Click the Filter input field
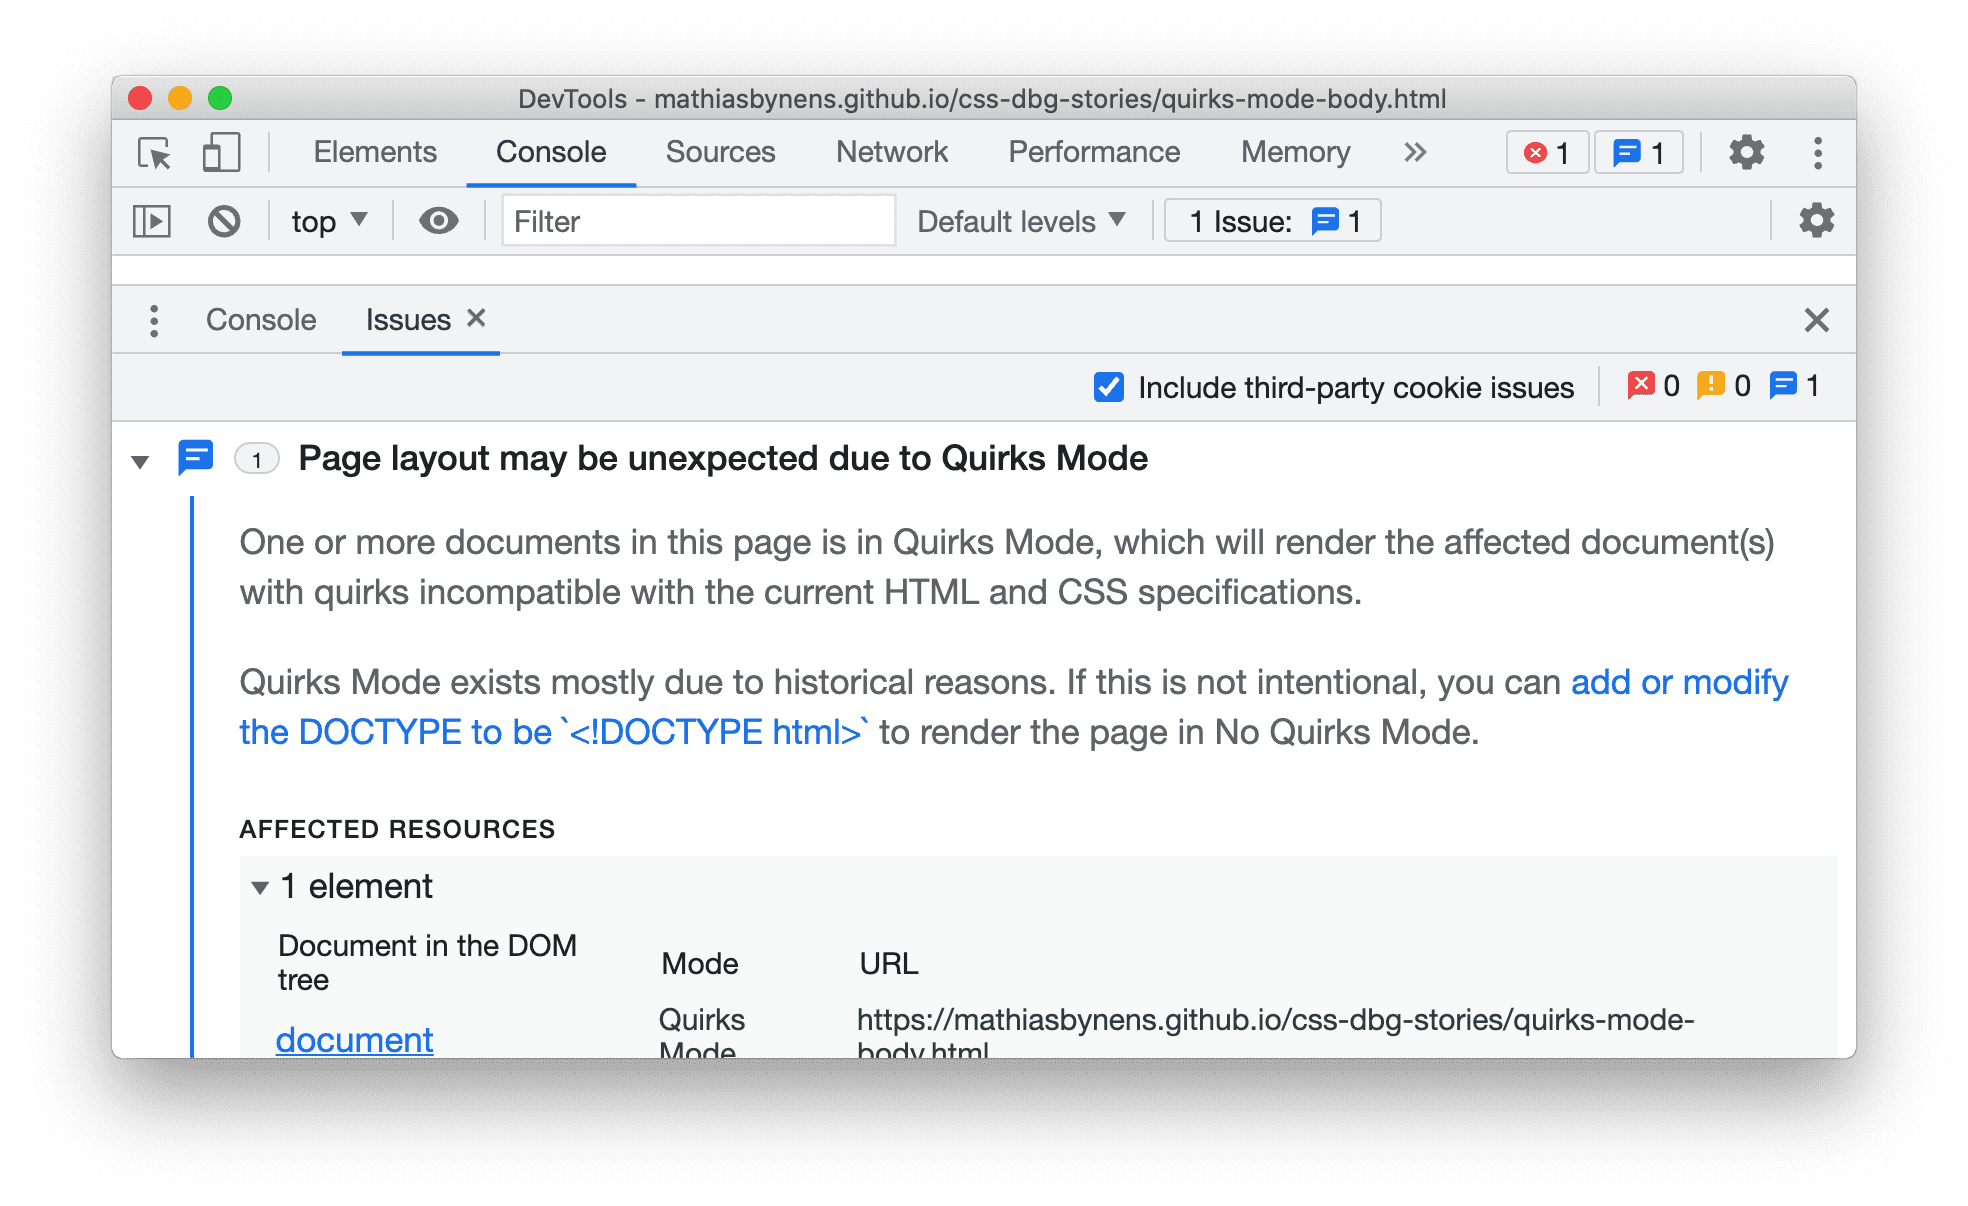Image resolution: width=1968 pixels, height=1206 pixels. click(693, 221)
